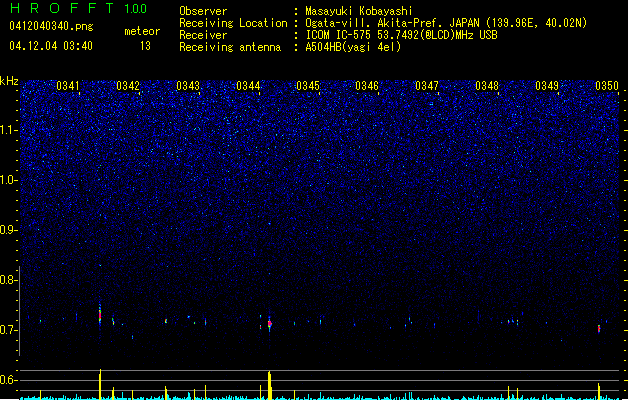Screen dimensions: 629x400
Task: Click the 0350 time marker
Action: click(x=607, y=86)
